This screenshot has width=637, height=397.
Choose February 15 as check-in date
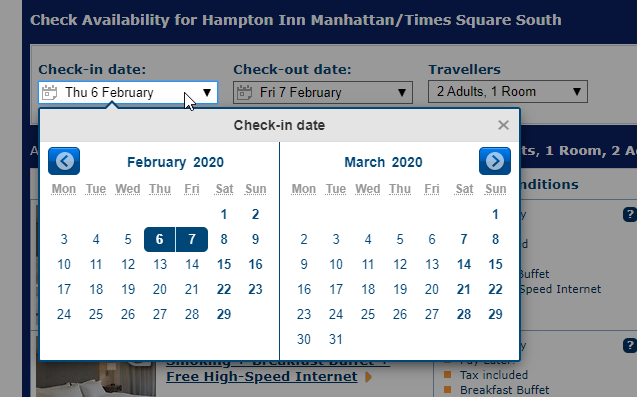pyautogui.click(x=224, y=265)
